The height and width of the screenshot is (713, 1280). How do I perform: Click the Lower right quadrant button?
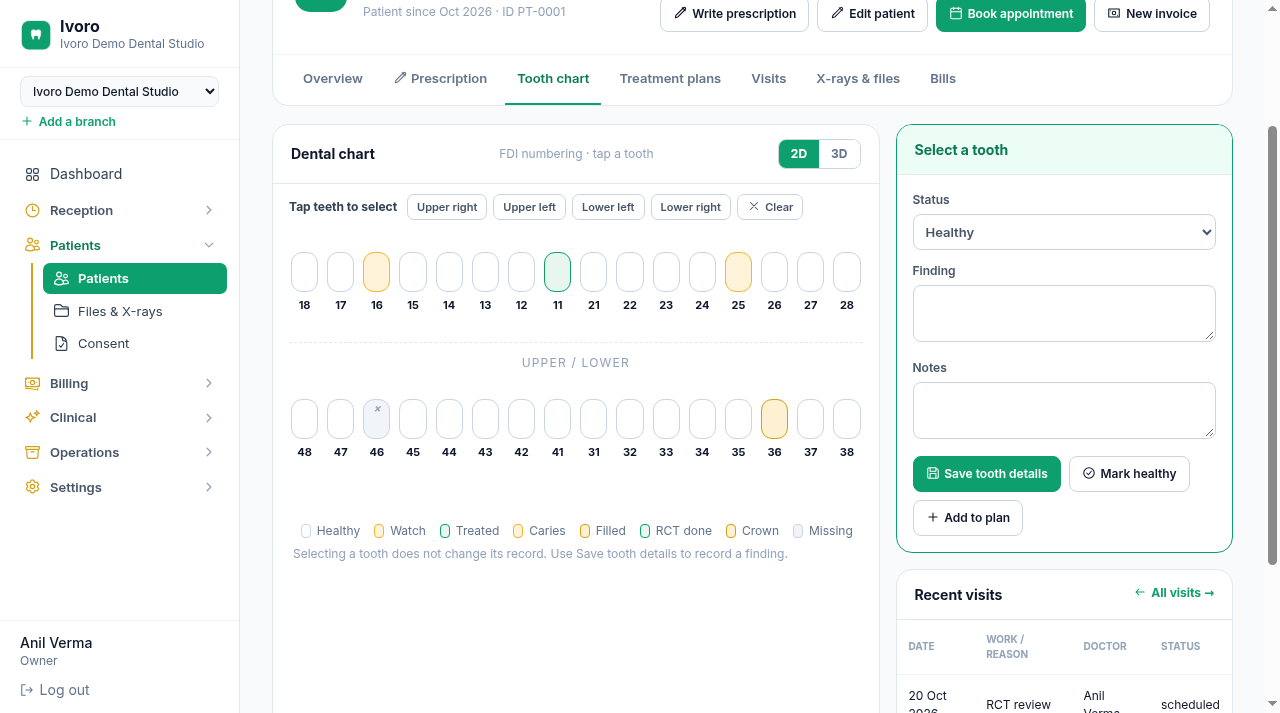(690, 207)
